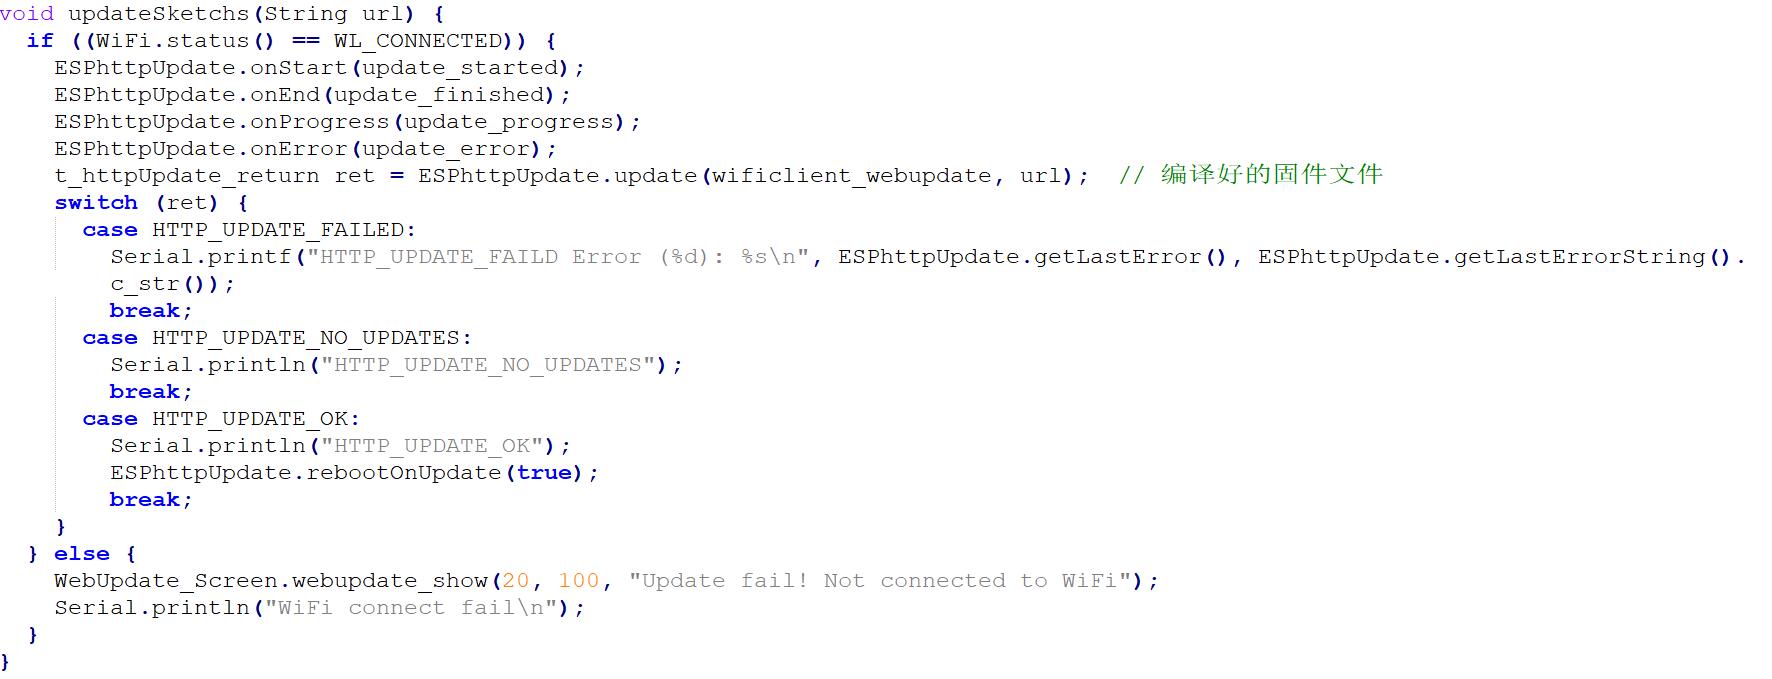Click the c_str() continuation line

172,284
